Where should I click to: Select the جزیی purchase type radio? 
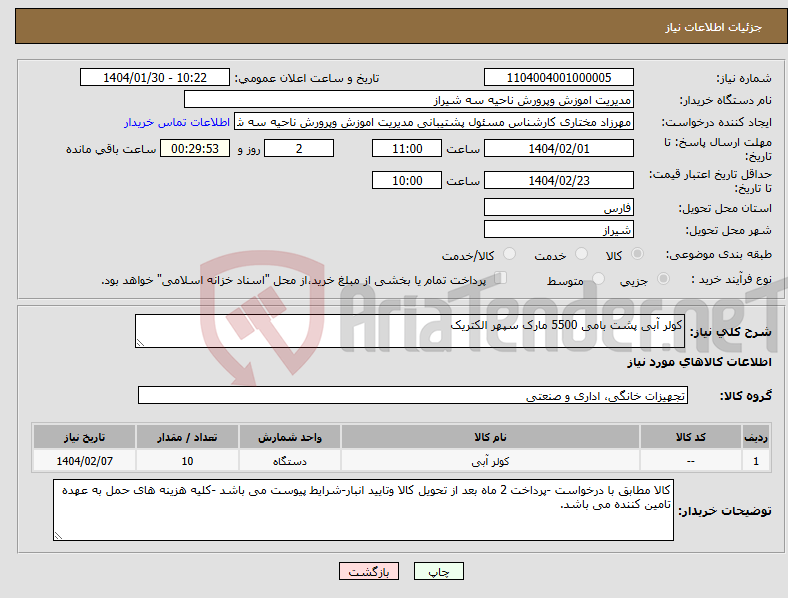pos(663,278)
